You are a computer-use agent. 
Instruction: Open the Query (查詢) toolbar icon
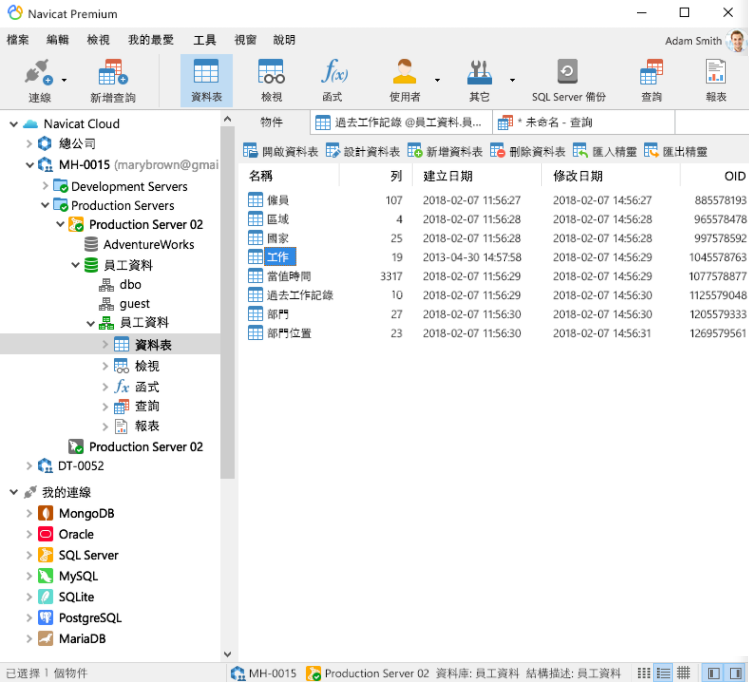(651, 72)
